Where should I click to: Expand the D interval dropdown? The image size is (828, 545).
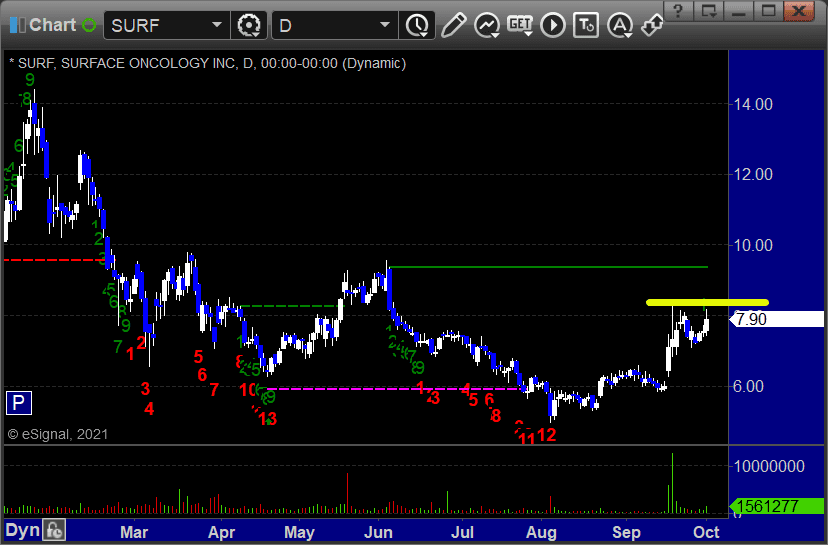point(384,25)
